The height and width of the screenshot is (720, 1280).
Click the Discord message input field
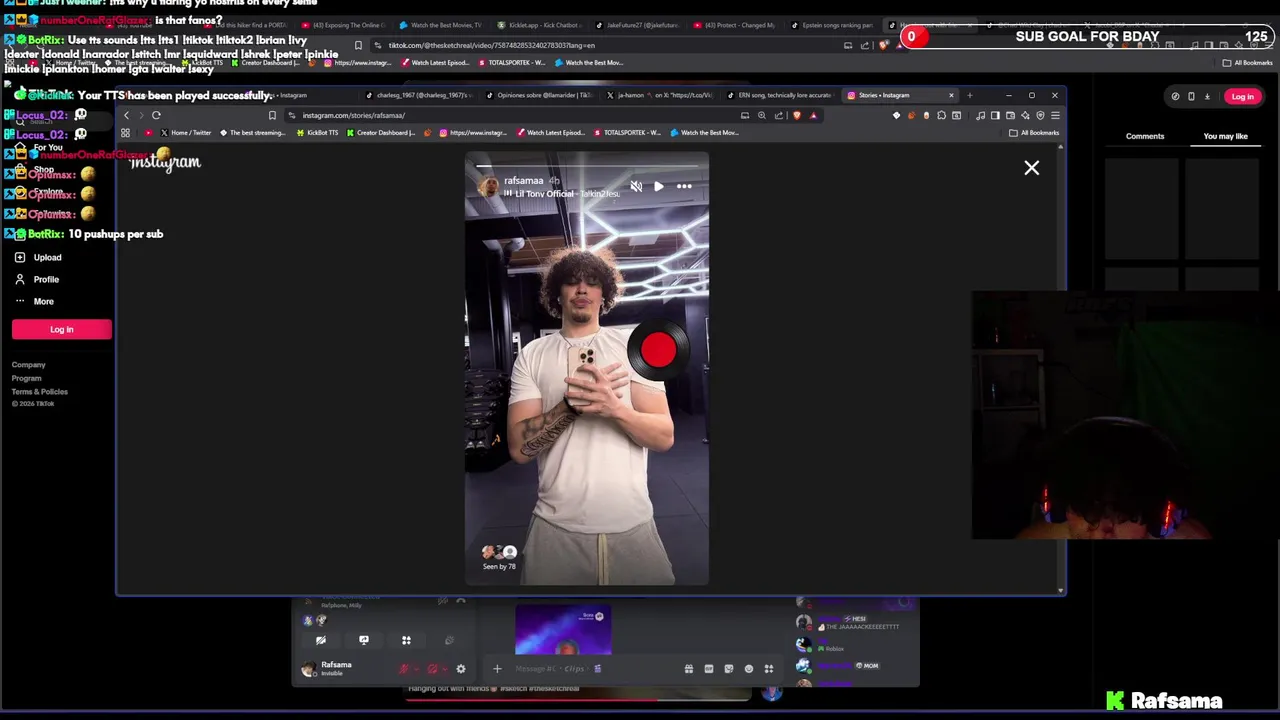pyautogui.click(x=590, y=669)
